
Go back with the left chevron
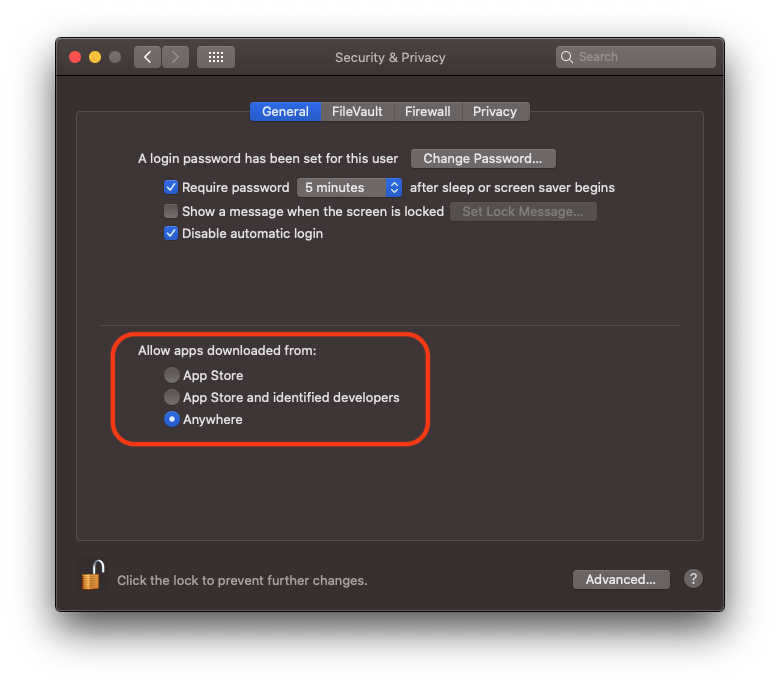(x=148, y=57)
